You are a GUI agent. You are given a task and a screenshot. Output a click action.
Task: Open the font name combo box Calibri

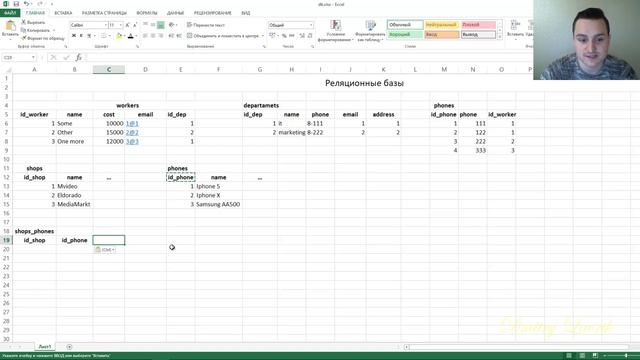pos(89,25)
